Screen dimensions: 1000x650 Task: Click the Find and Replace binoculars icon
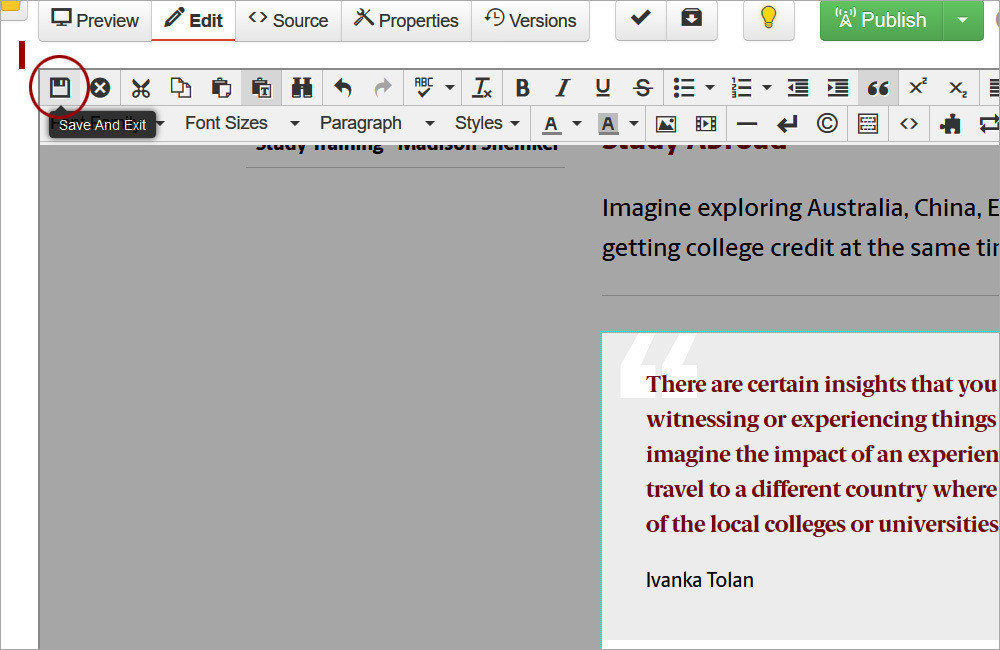301,88
